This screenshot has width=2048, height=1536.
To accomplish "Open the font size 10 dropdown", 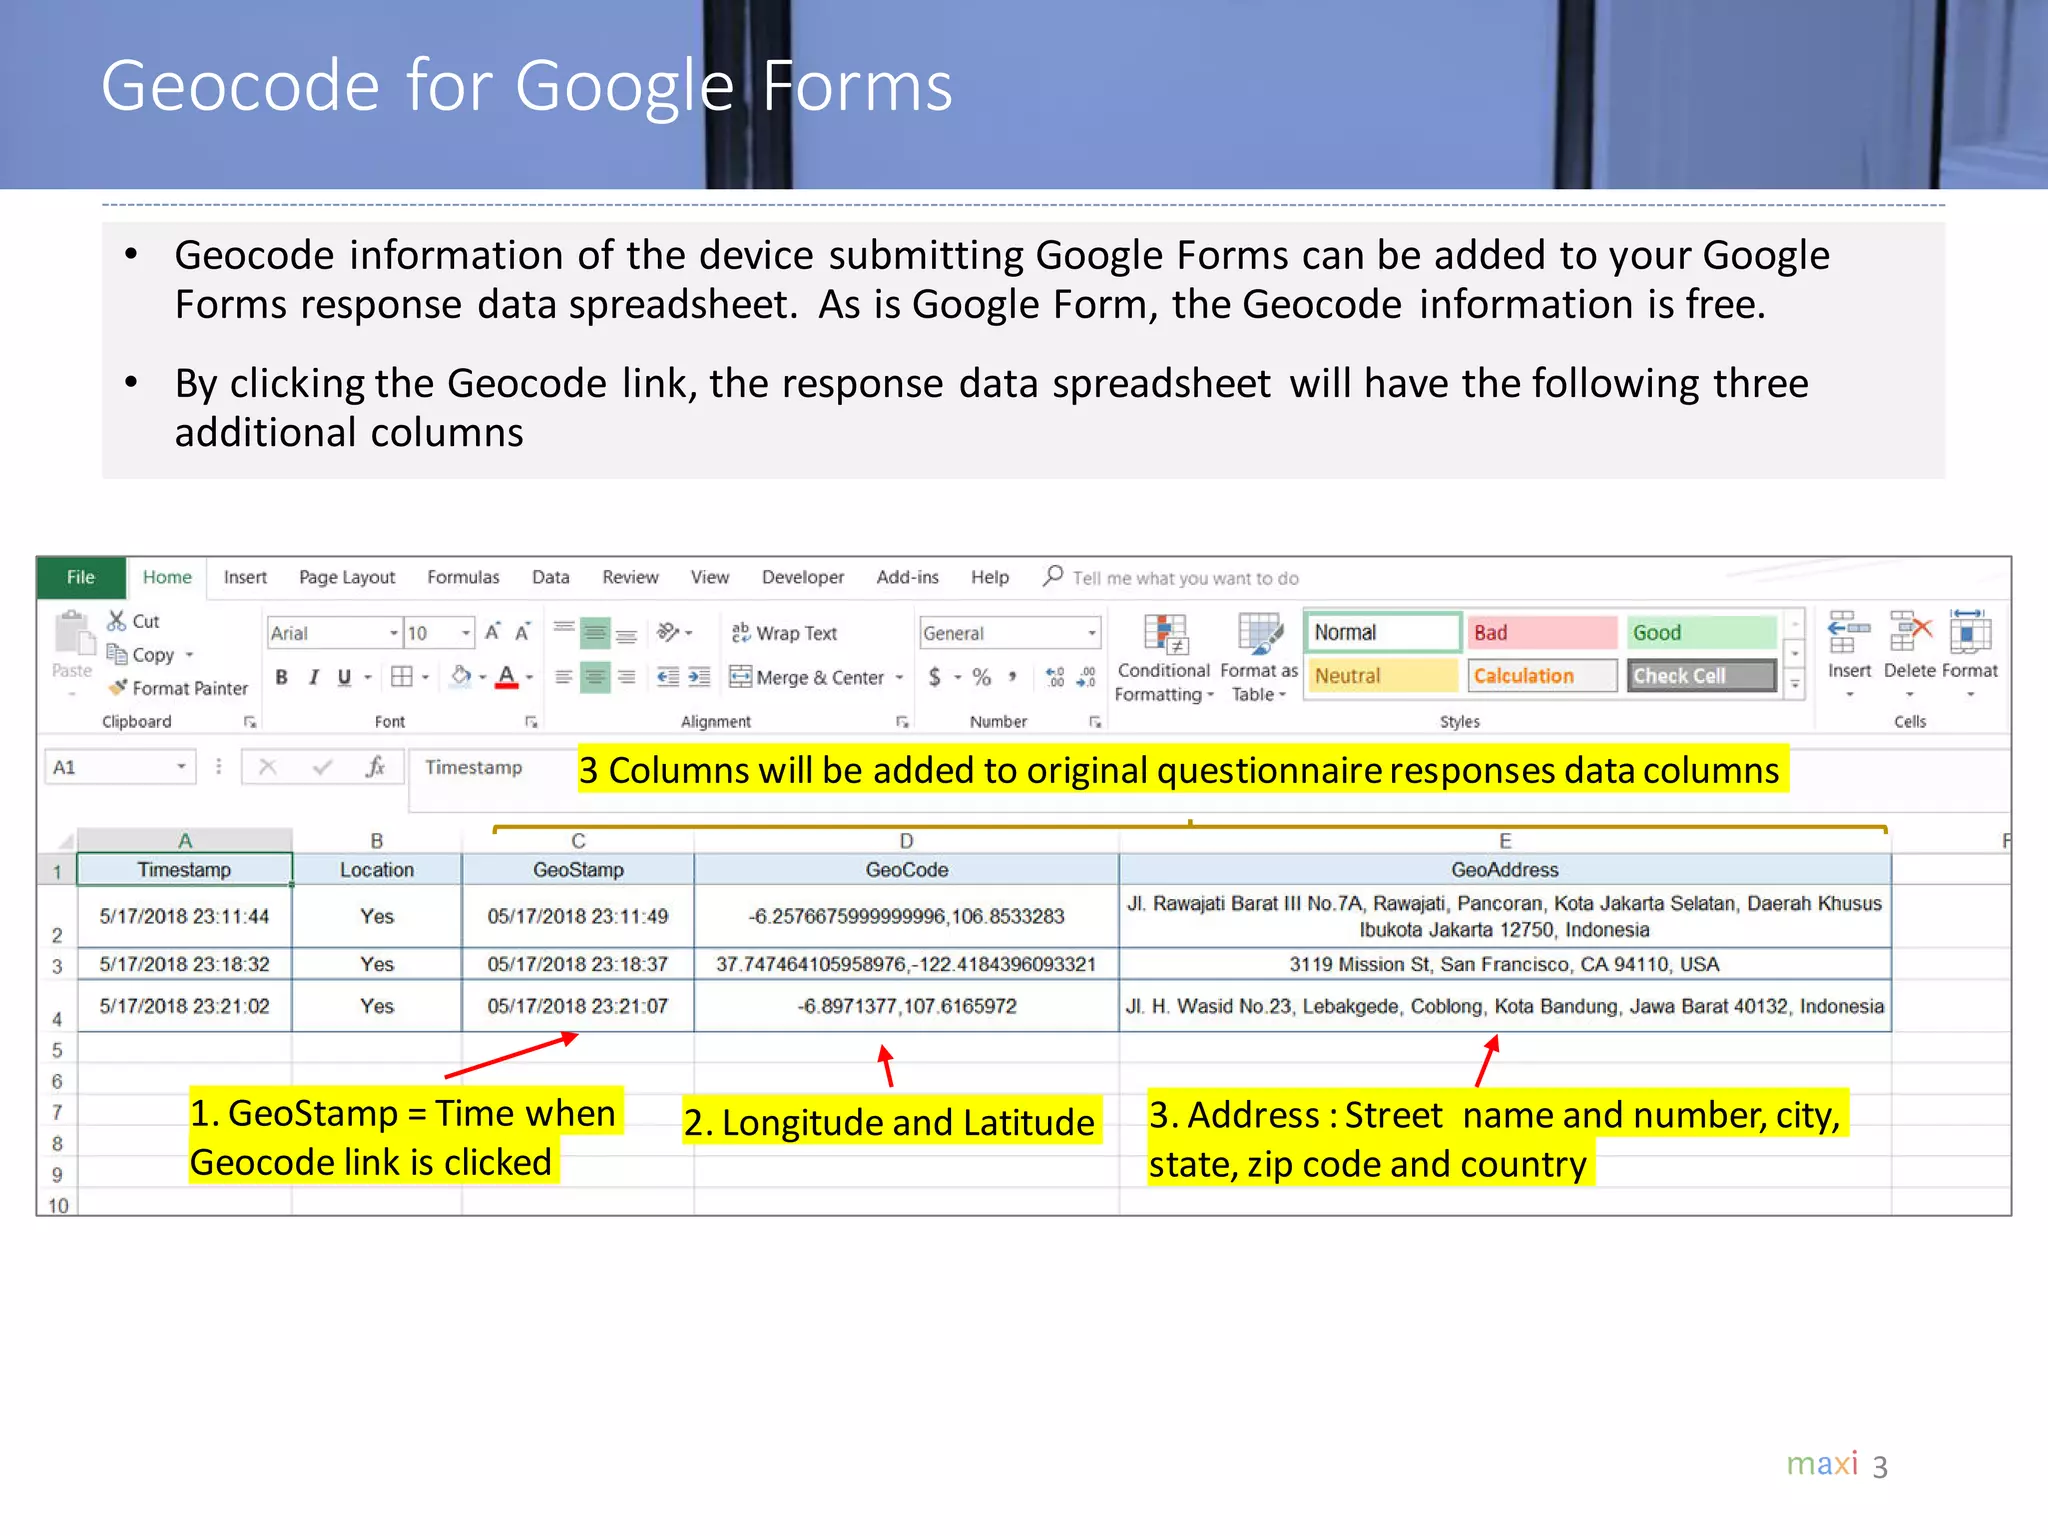I will click(465, 633).
